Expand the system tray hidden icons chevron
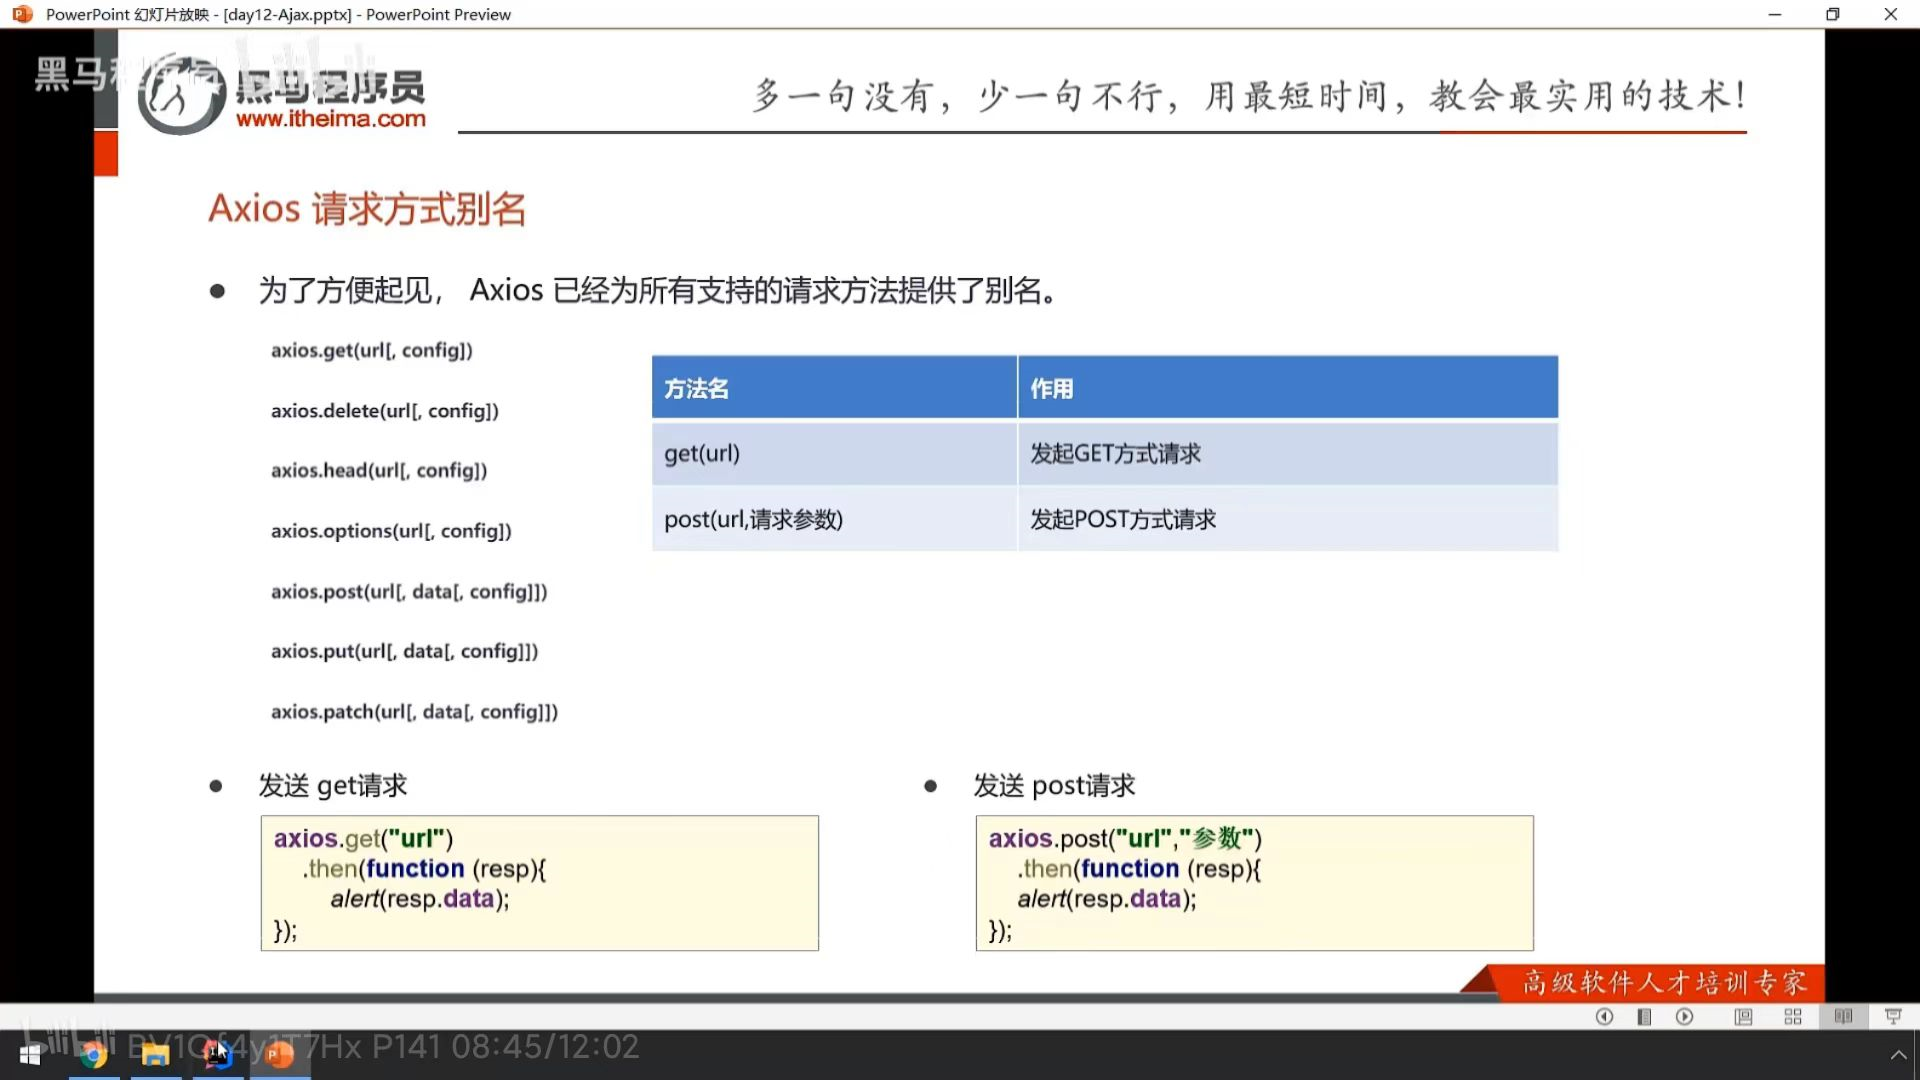This screenshot has height=1080, width=1920. [x=1898, y=1054]
